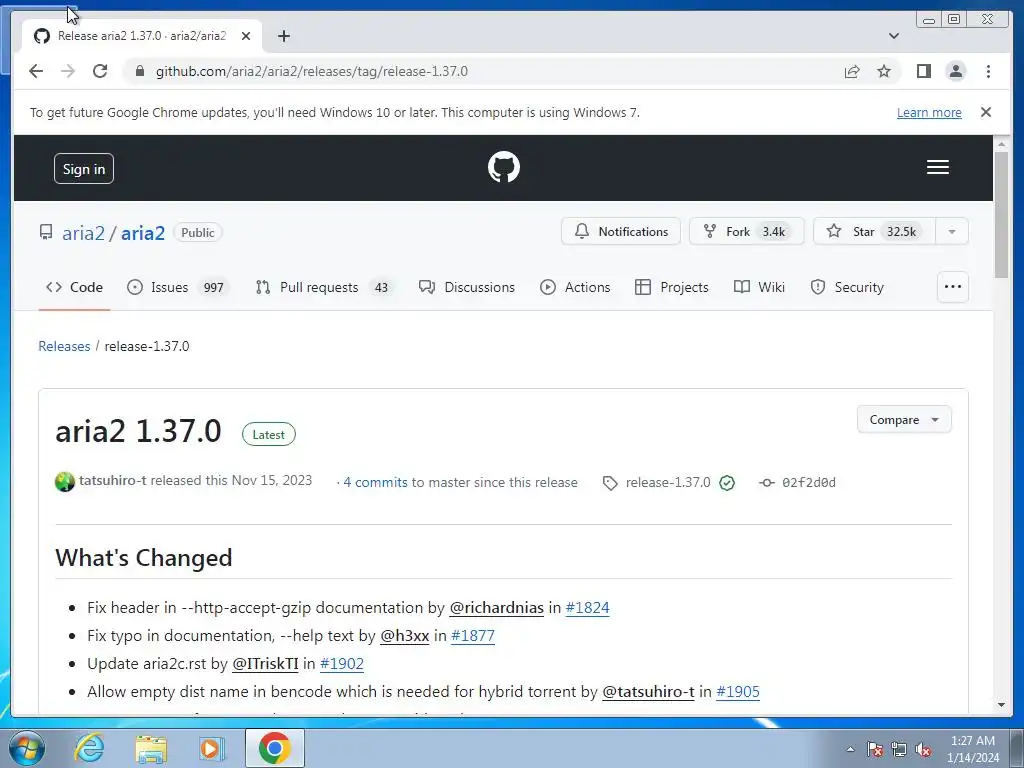Visit @ITriskTI profile
1024x768 pixels.
tap(265, 664)
